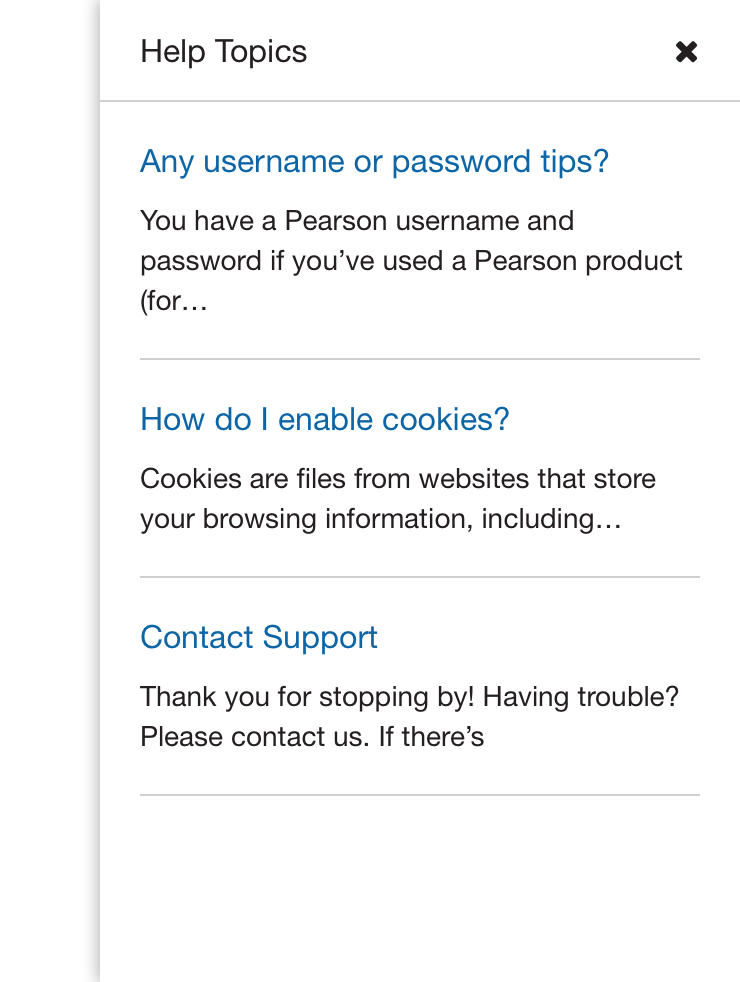Click divider below the cookies topic
This screenshot has height=982, width=740.
420,577
